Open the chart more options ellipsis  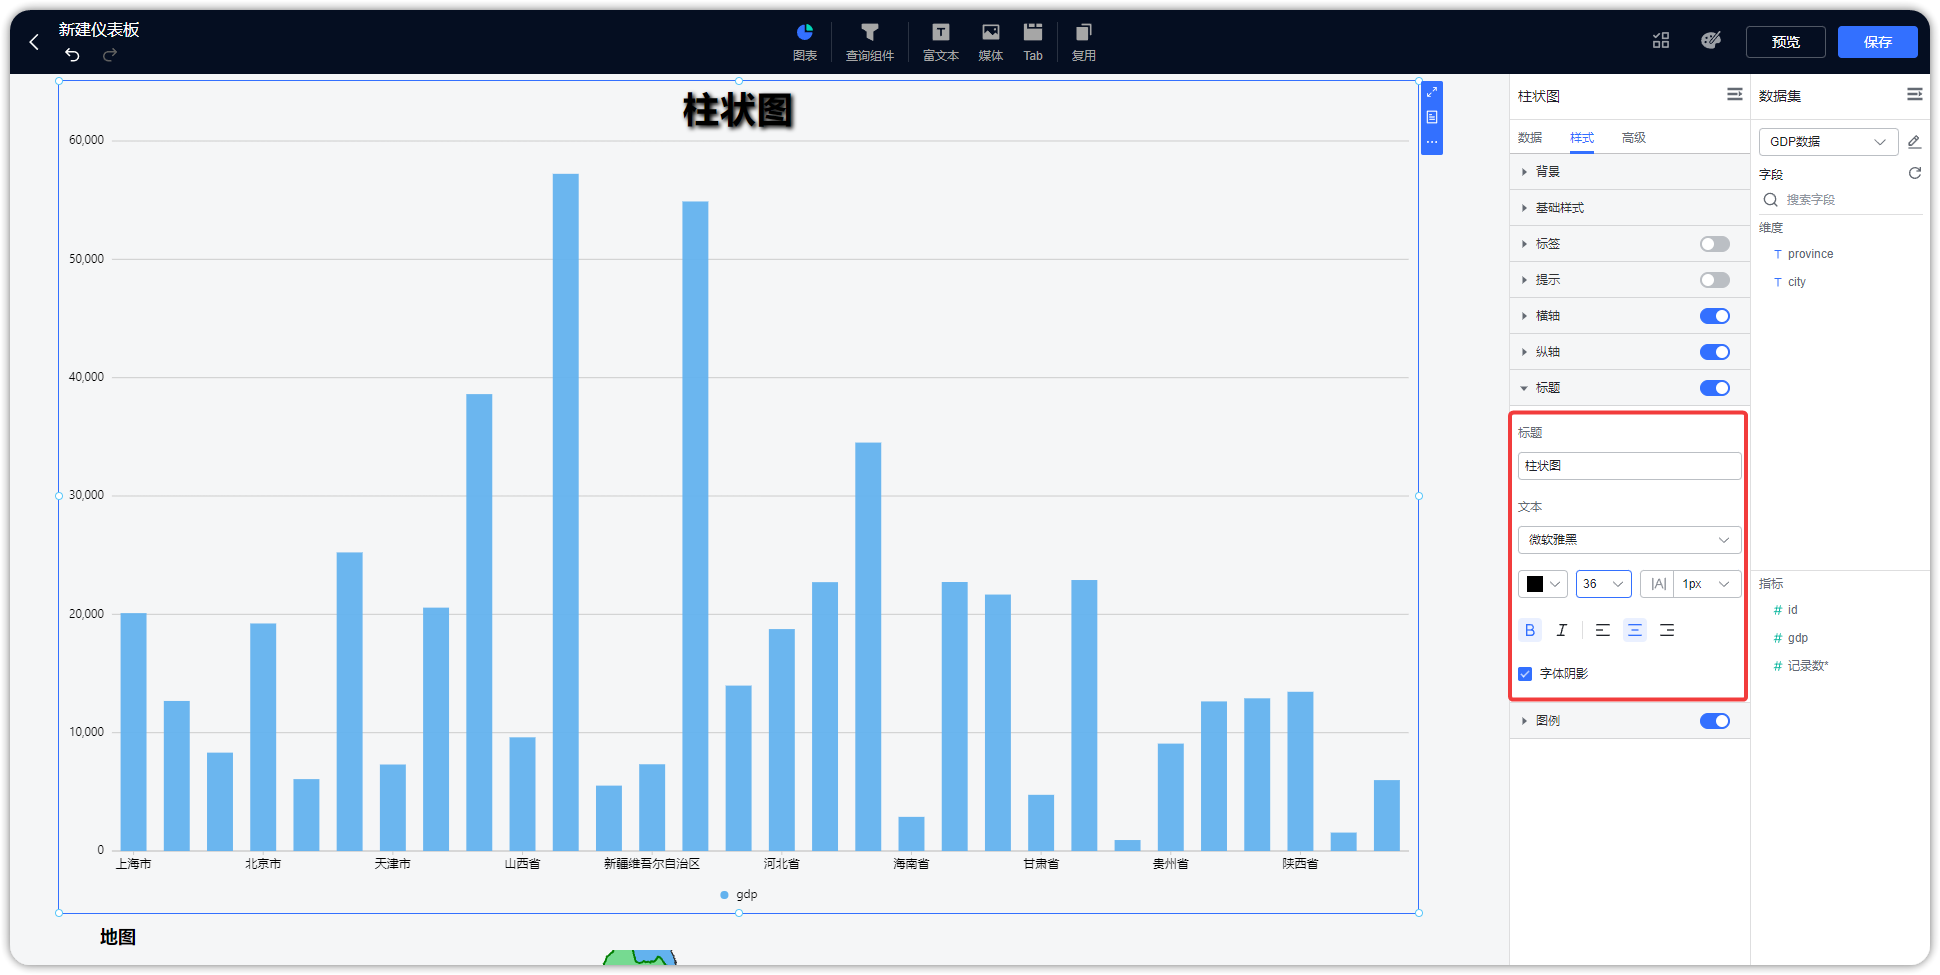click(1432, 142)
